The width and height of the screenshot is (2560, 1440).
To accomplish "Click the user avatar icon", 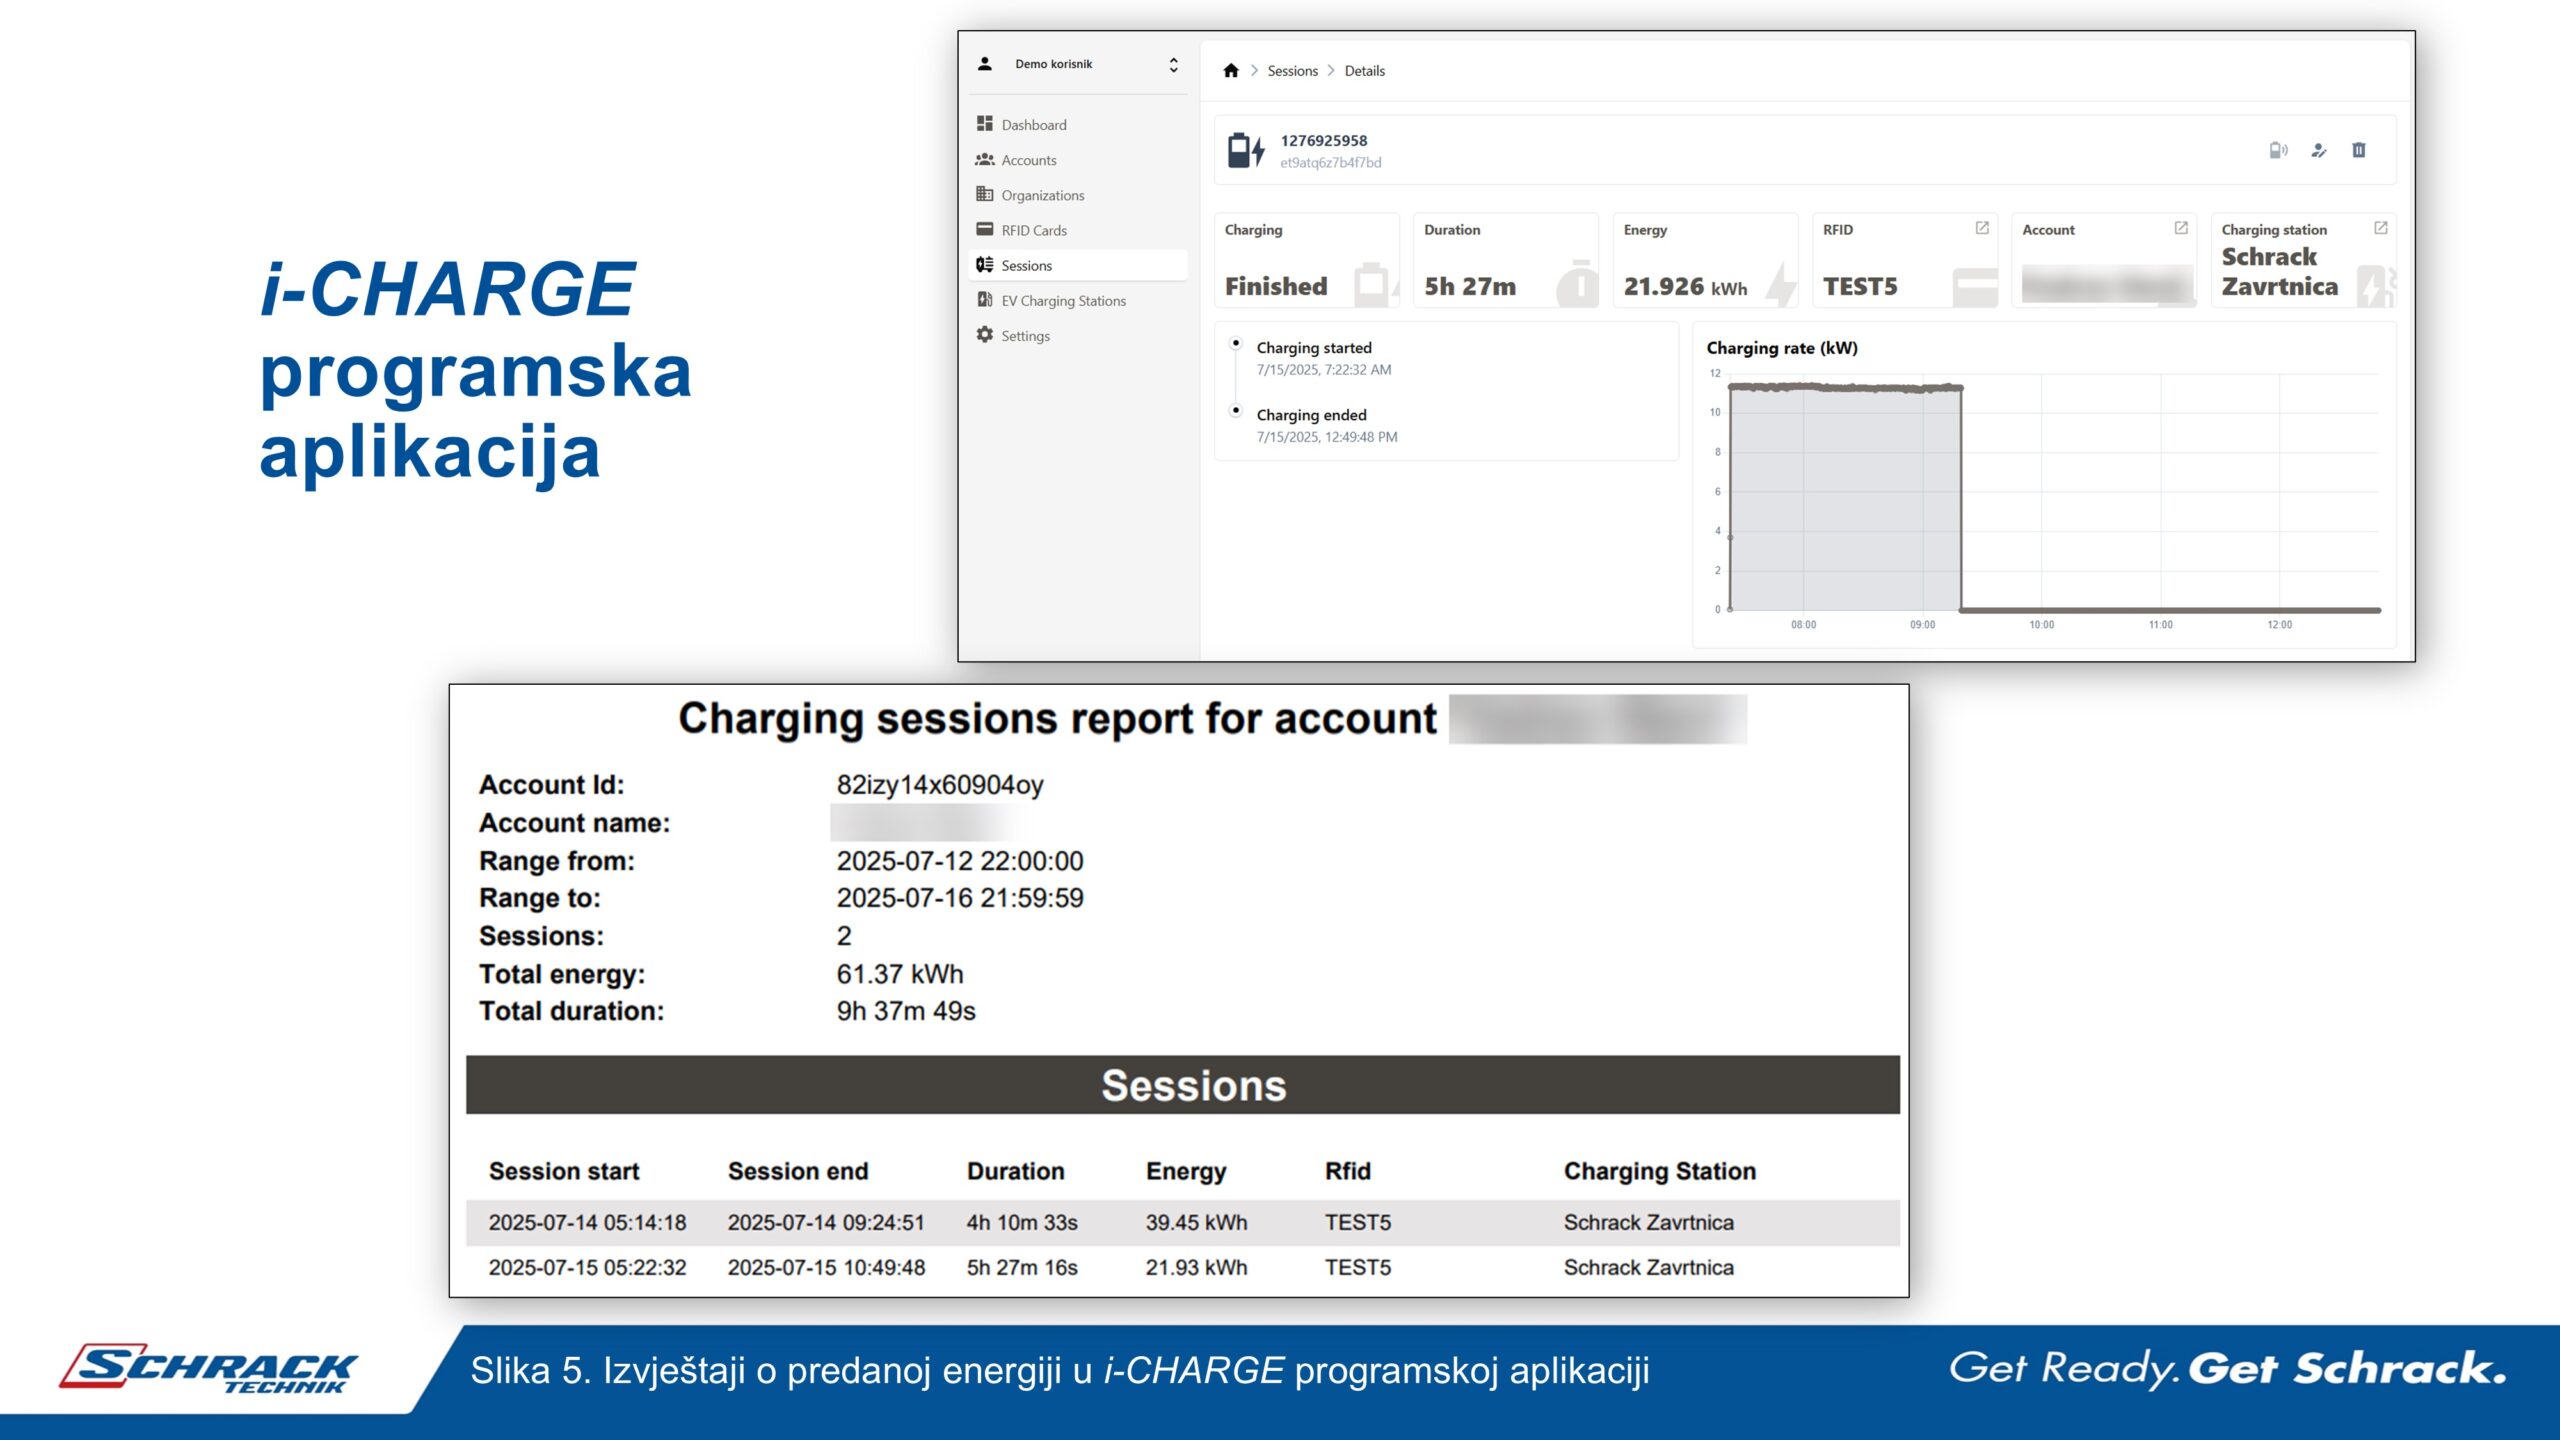I will tap(984, 63).
